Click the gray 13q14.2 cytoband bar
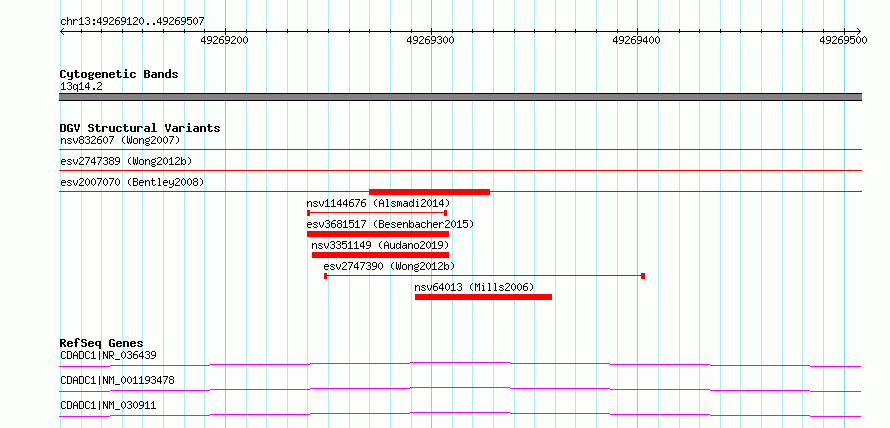 (460, 97)
